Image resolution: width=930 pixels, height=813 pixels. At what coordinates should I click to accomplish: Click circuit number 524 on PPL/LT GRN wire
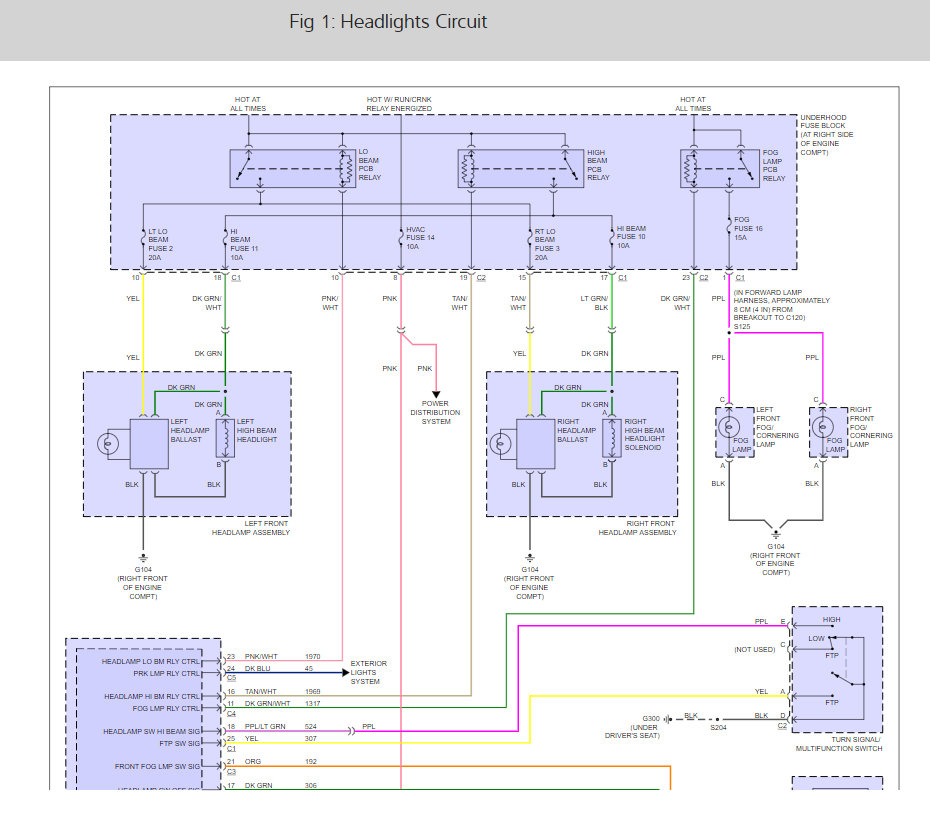tap(311, 726)
